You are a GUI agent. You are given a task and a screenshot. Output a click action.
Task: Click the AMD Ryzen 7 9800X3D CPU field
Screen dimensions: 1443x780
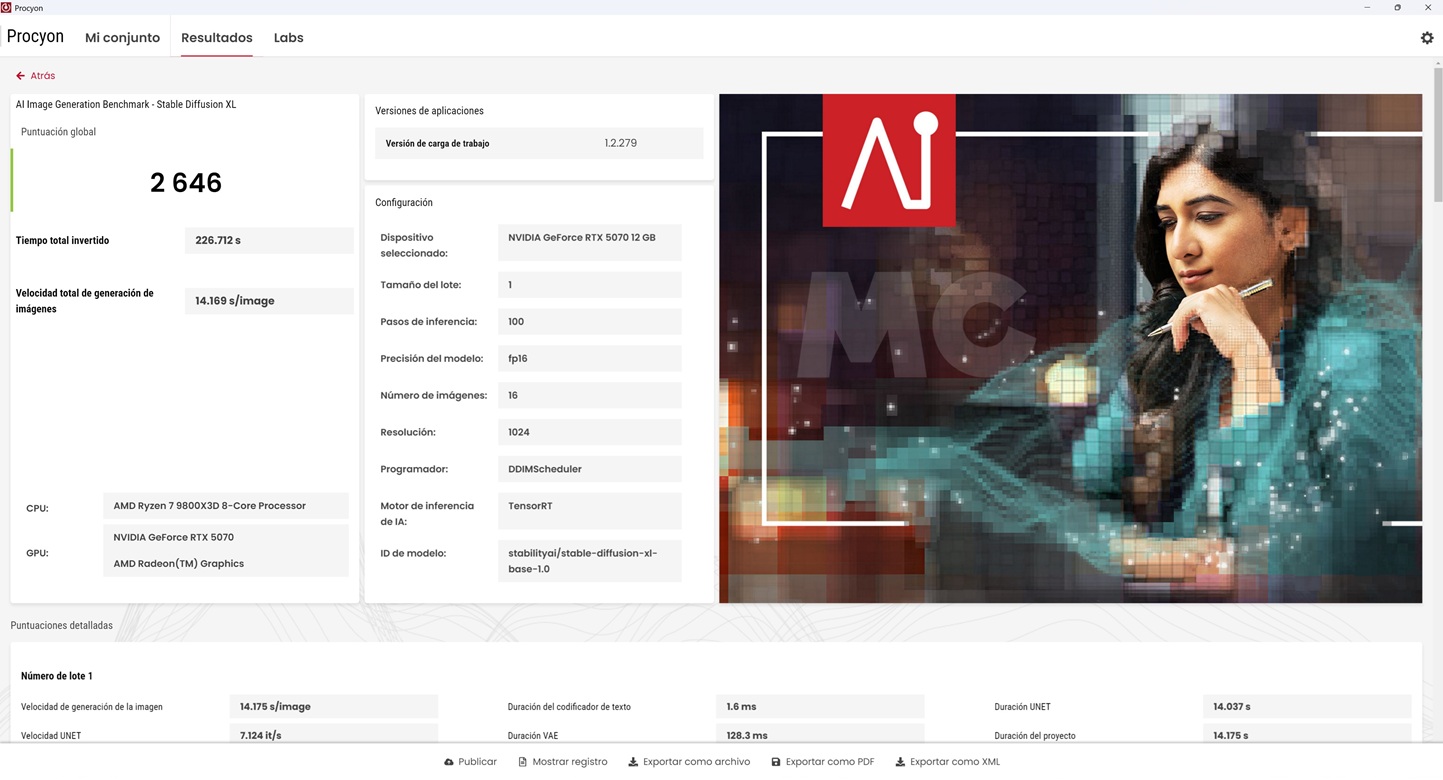coord(226,506)
